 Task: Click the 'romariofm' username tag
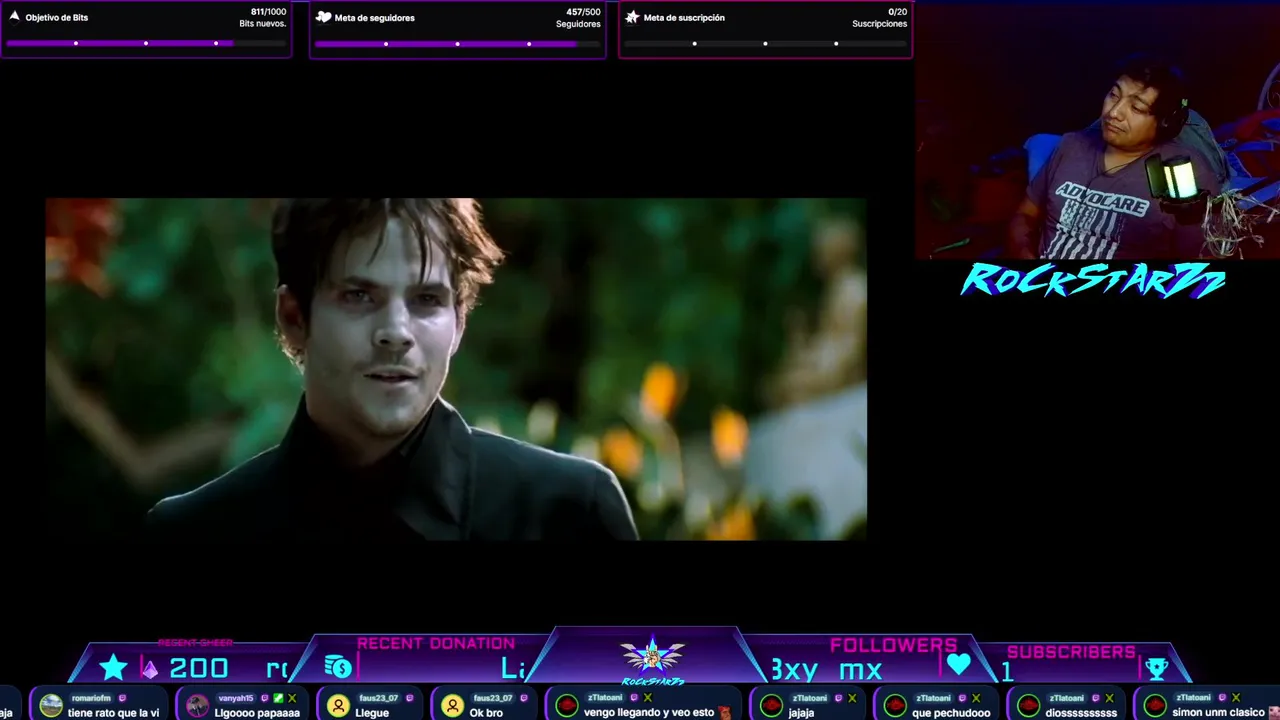[91, 698]
